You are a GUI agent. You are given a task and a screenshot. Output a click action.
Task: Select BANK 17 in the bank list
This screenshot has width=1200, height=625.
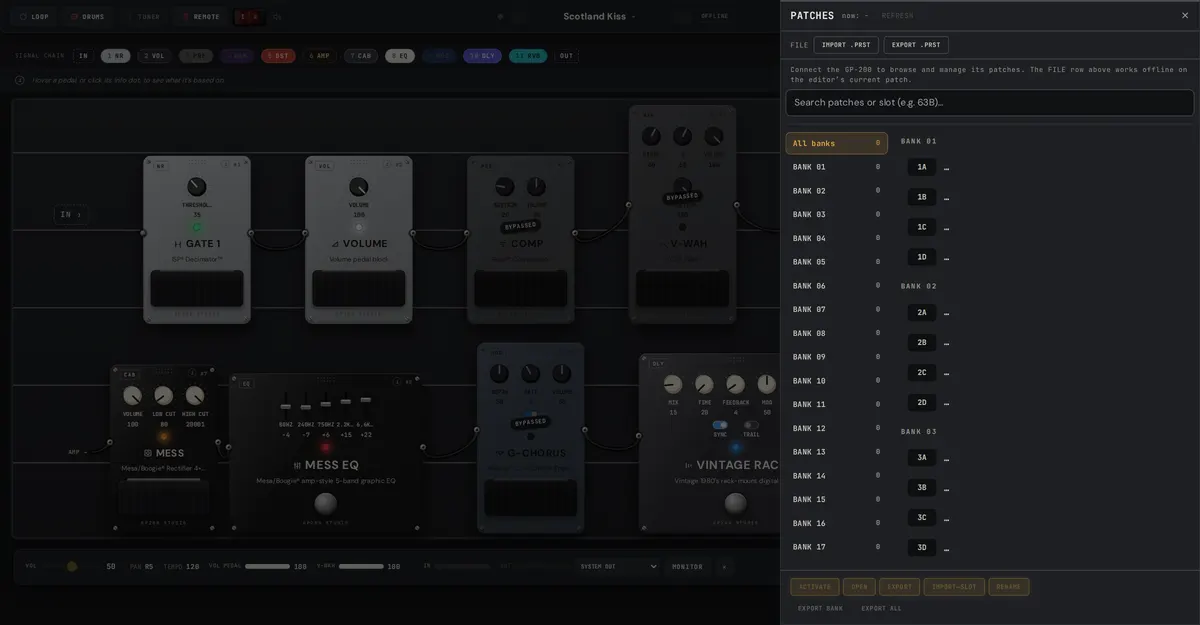pyautogui.click(x=837, y=547)
